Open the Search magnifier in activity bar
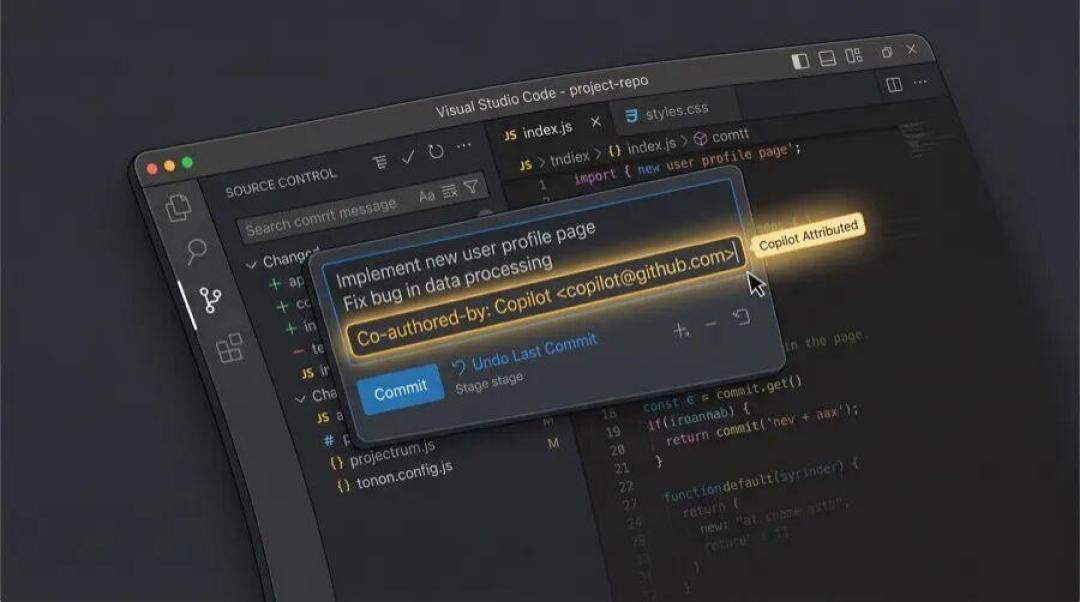 (x=196, y=251)
